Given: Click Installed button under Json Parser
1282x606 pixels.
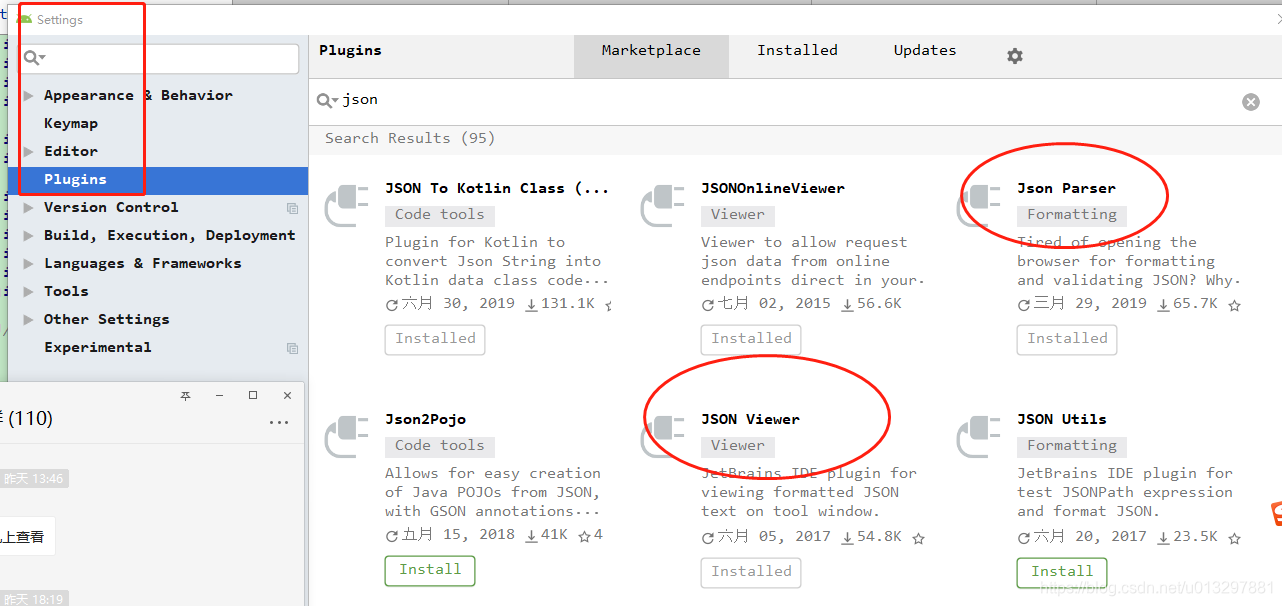Looking at the screenshot, I should 1067,339.
